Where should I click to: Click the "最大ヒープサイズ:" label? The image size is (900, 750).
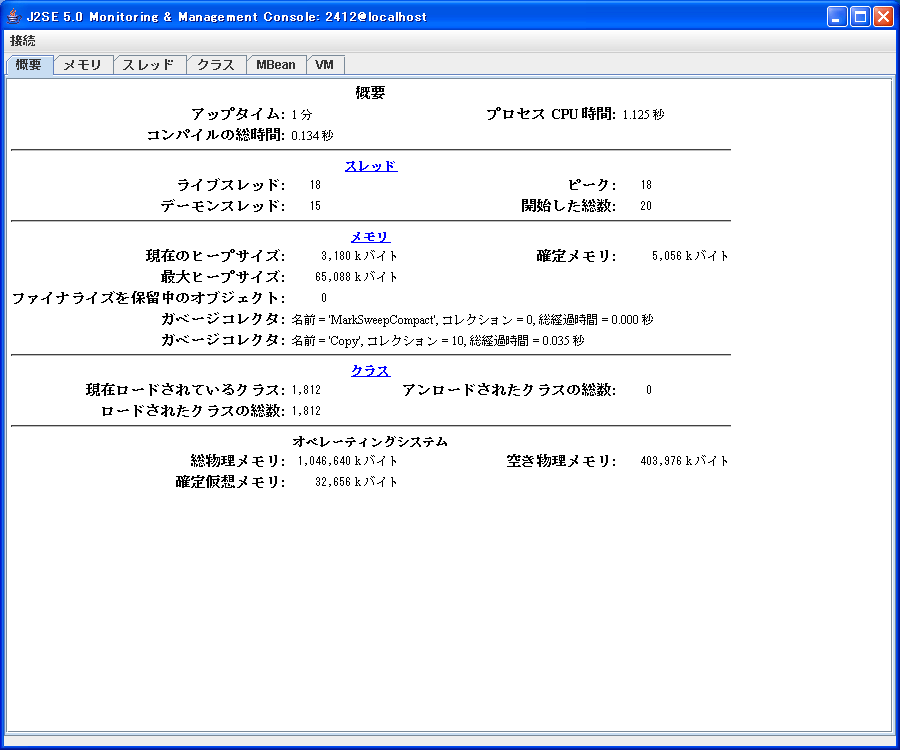(x=223, y=277)
